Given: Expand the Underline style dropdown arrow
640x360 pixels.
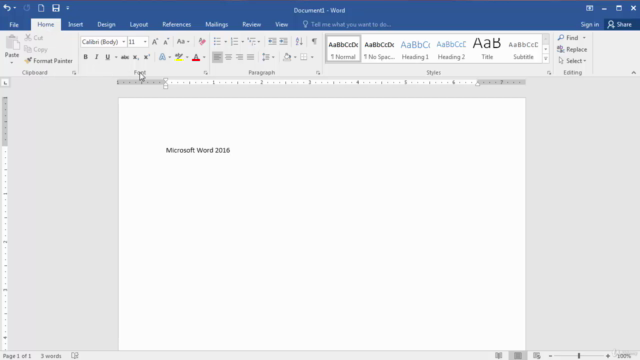Looking at the screenshot, I should pos(116,57).
